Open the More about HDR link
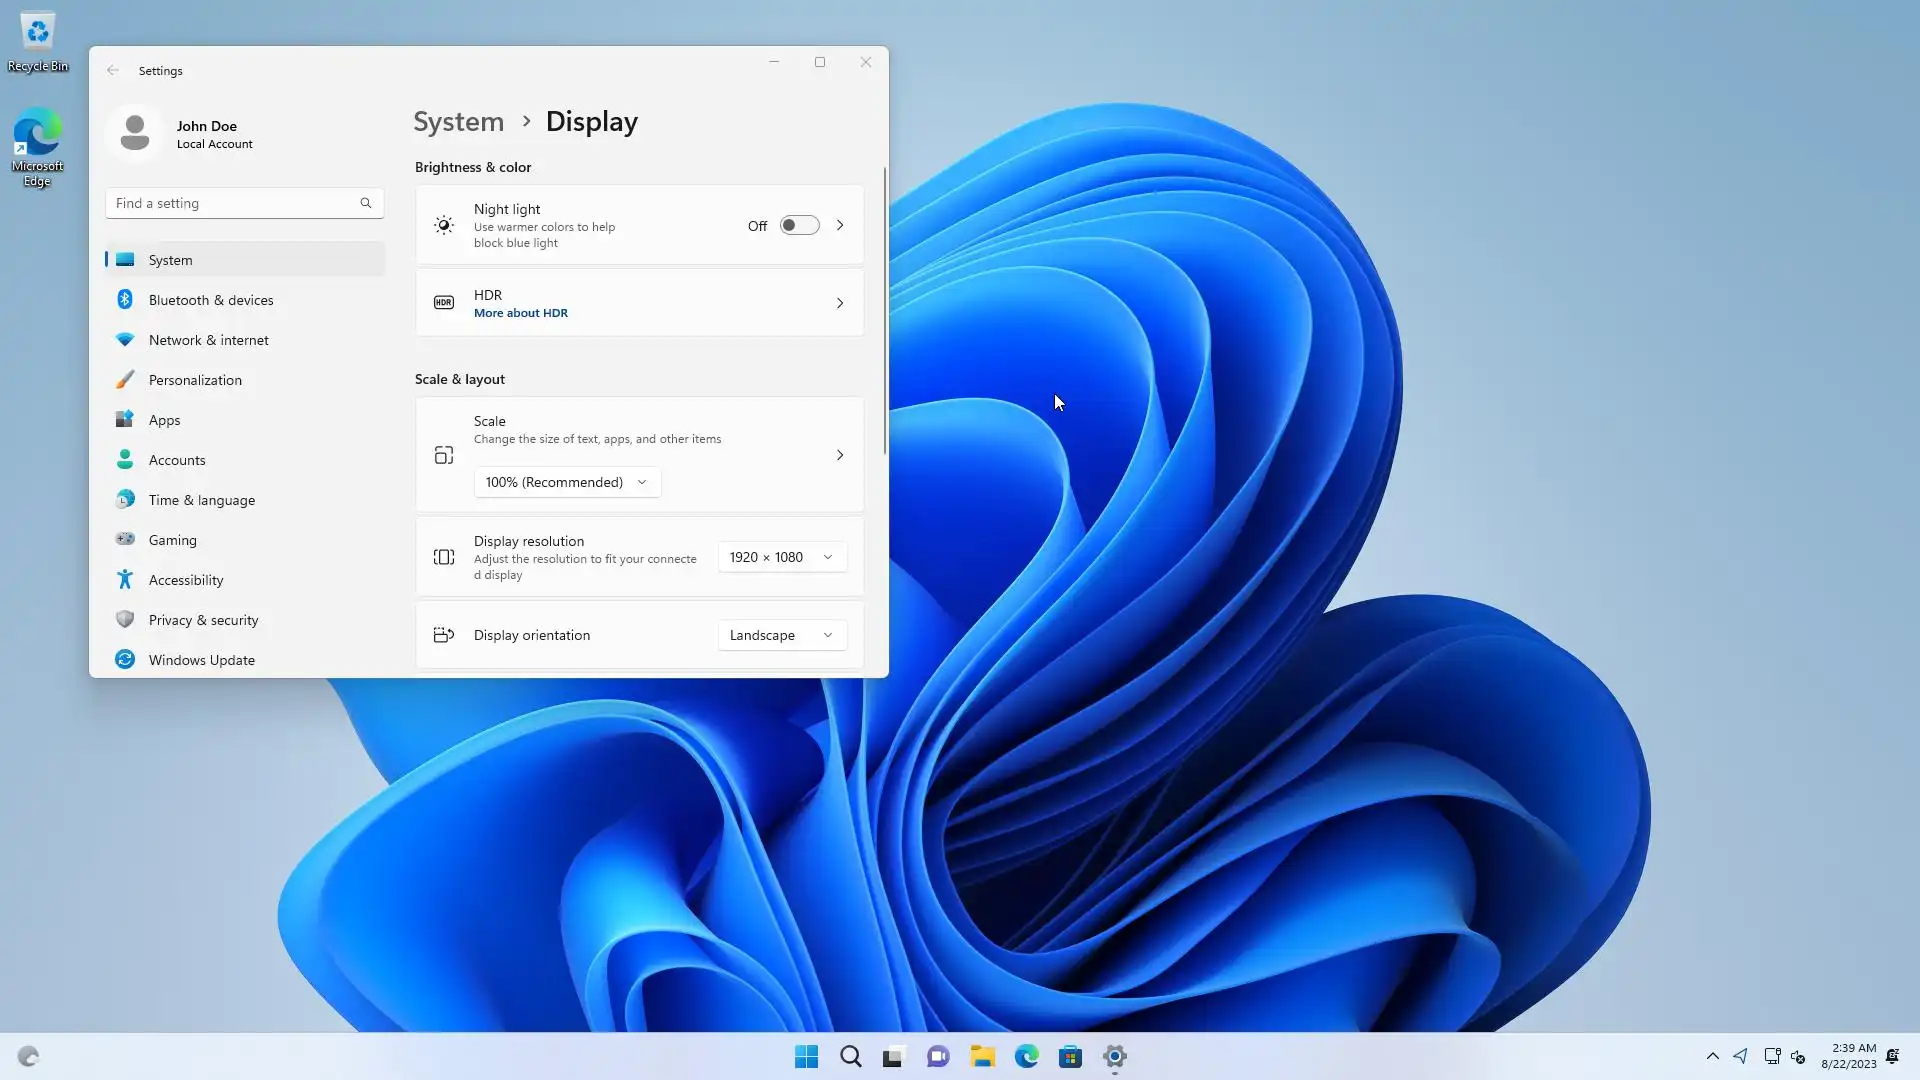This screenshot has height=1080, width=1920. (x=520, y=313)
